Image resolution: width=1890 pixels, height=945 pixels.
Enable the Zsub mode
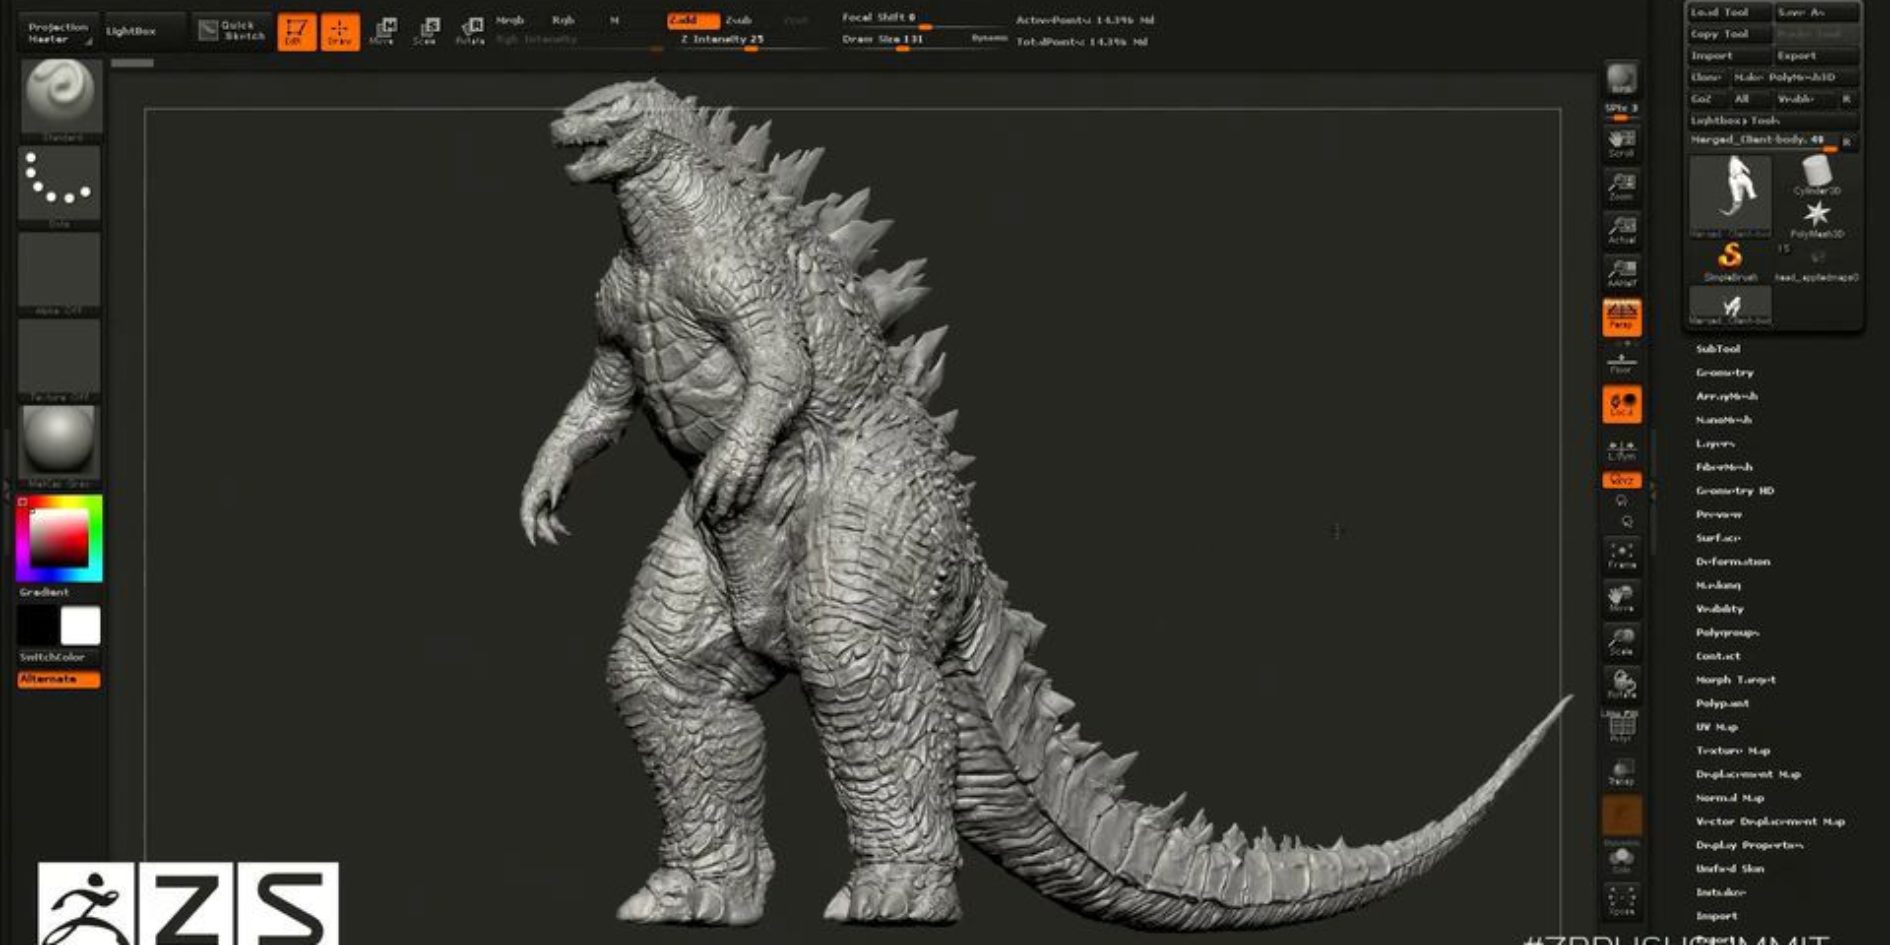(x=740, y=20)
